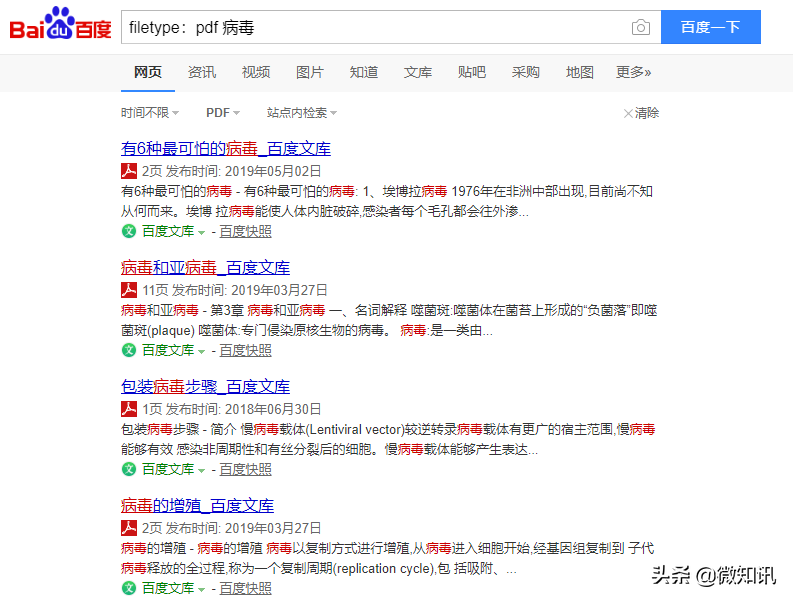This screenshot has width=793, height=602.
Task: Open the 更多» tab menu
Action: point(633,72)
